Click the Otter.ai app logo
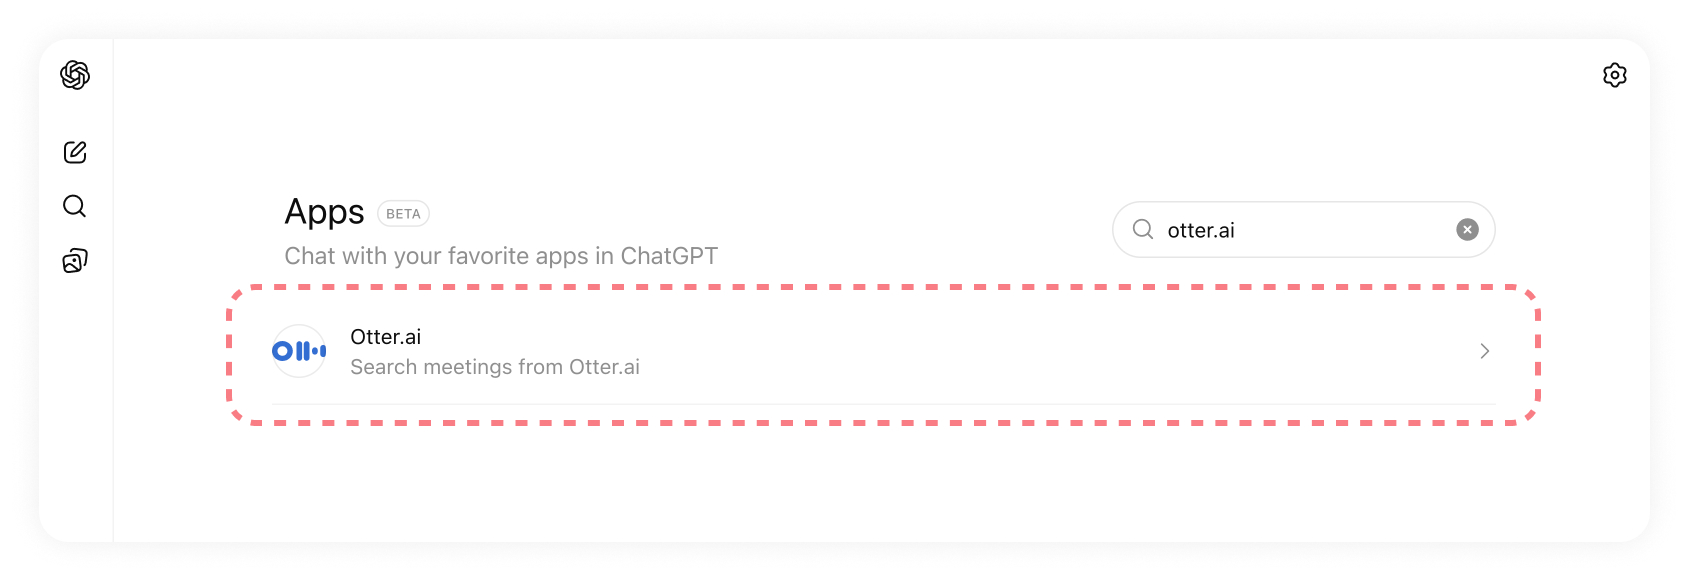This screenshot has height=581, width=1689. (299, 351)
